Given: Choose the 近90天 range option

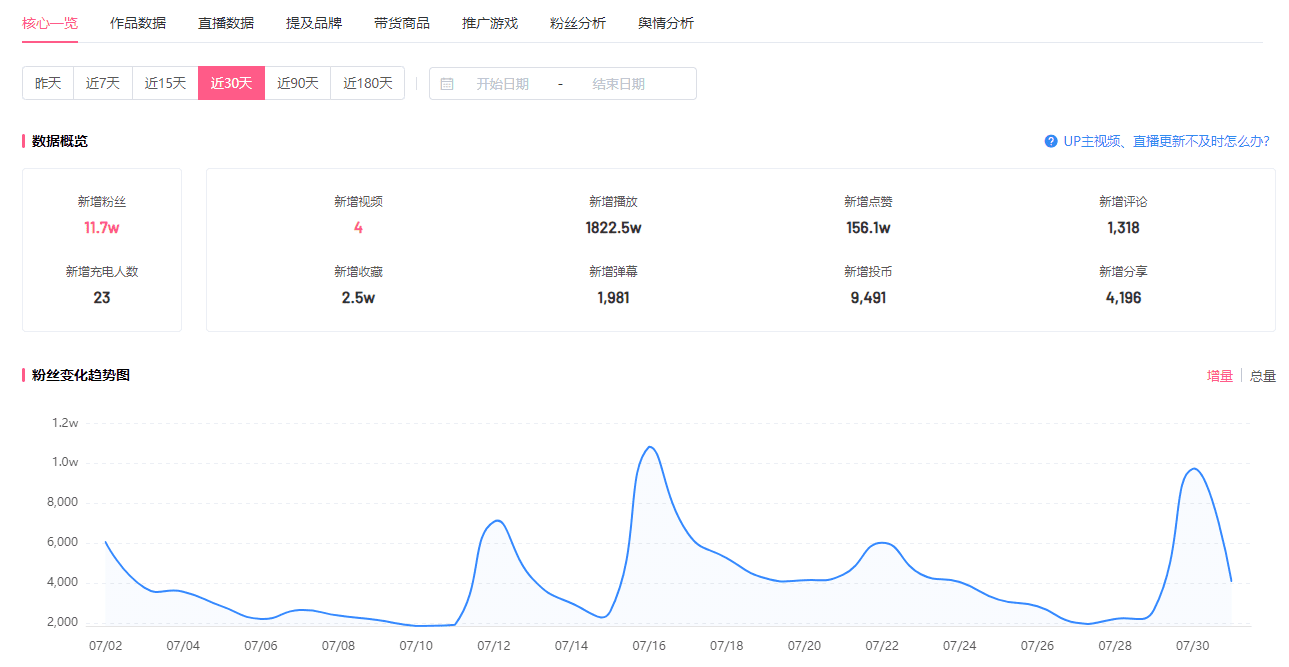Looking at the screenshot, I should (298, 83).
